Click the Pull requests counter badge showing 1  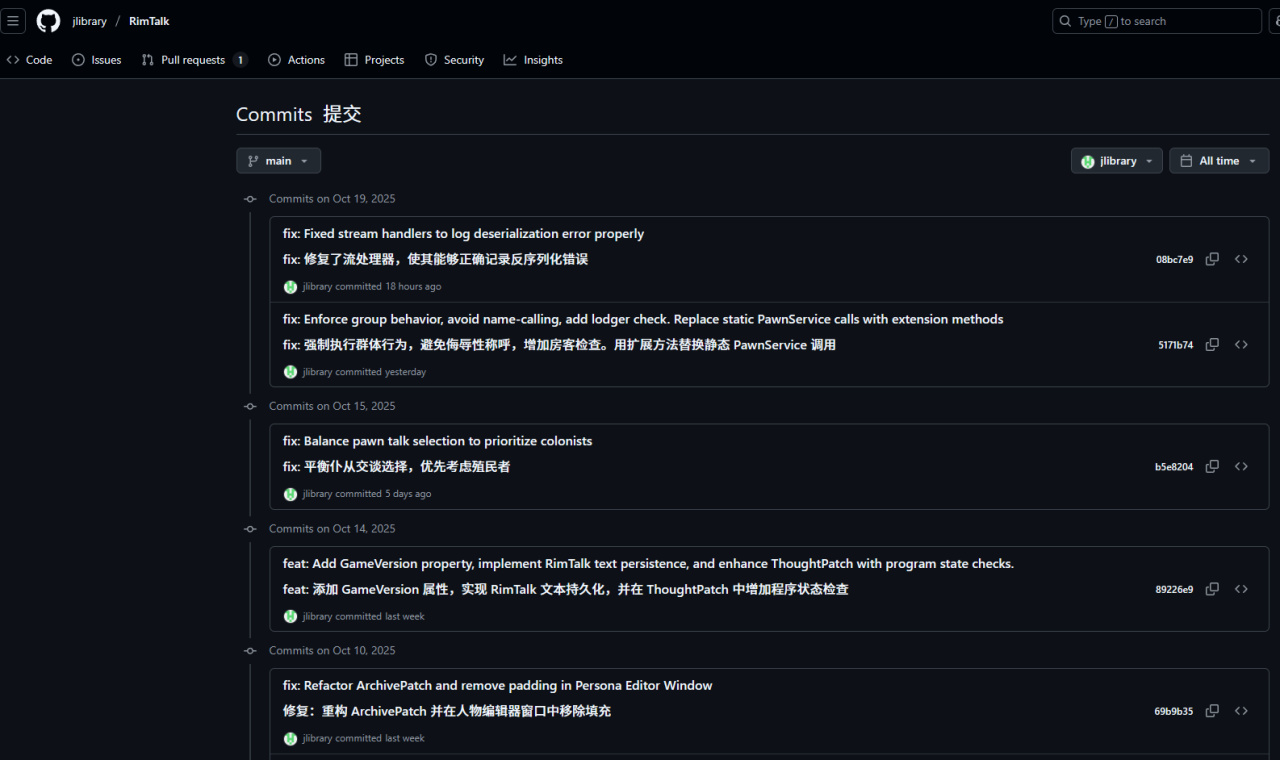point(240,60)
